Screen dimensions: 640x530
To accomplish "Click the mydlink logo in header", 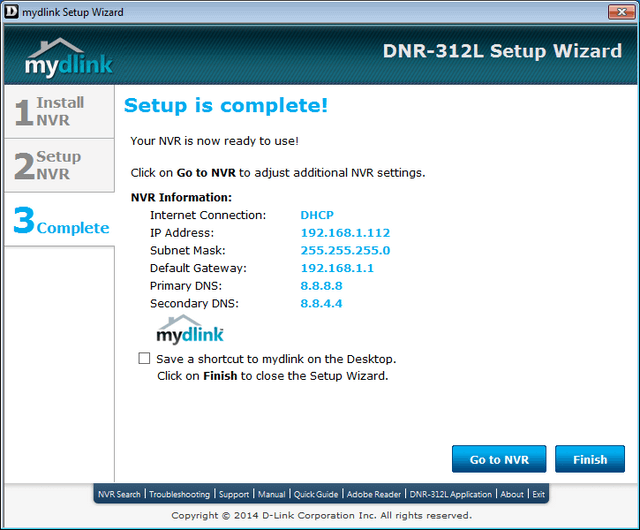I will pos(69,57).
